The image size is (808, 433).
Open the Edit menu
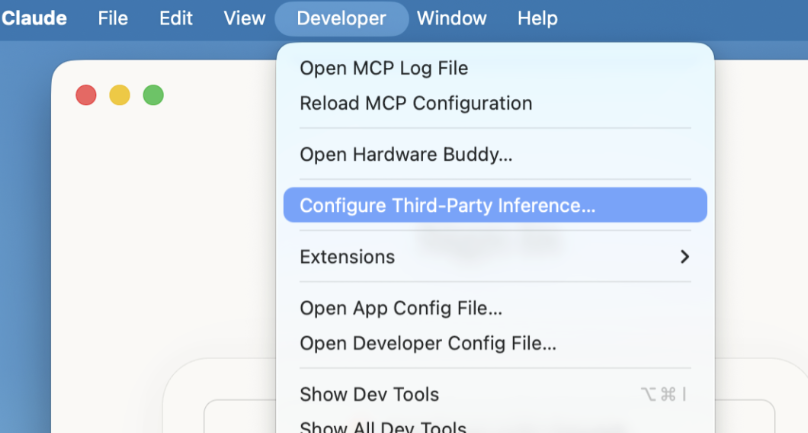pos(176,19)
